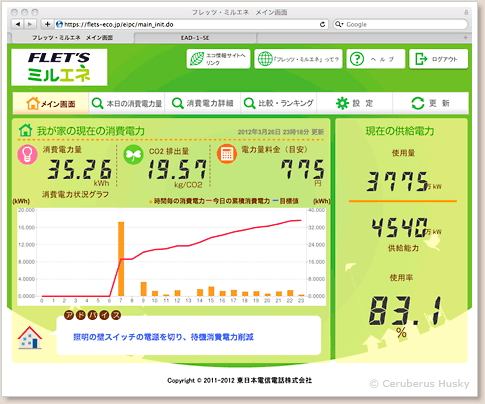The width and height of the screenshot is (485, 404).
Task: Click the URL address field
Action: 191,24
